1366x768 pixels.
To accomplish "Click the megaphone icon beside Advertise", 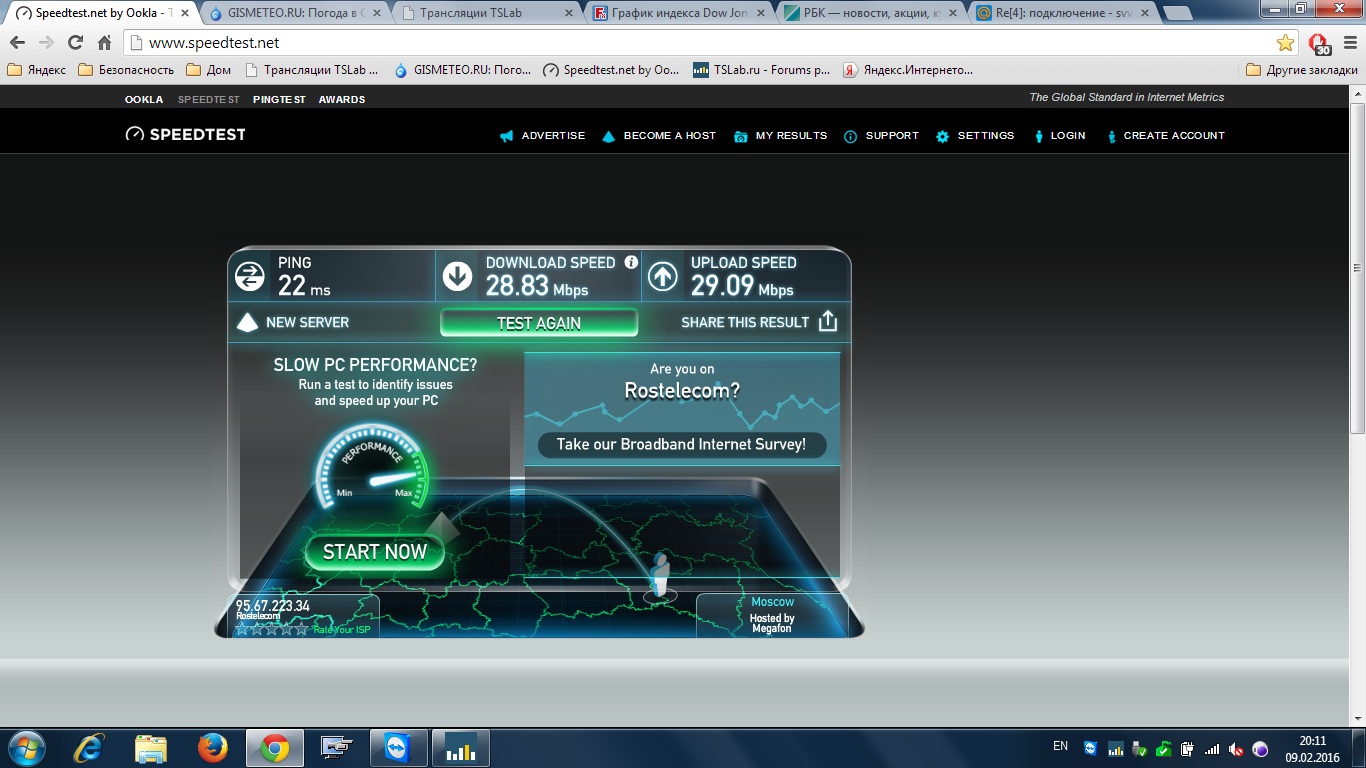I will point(506,136).
